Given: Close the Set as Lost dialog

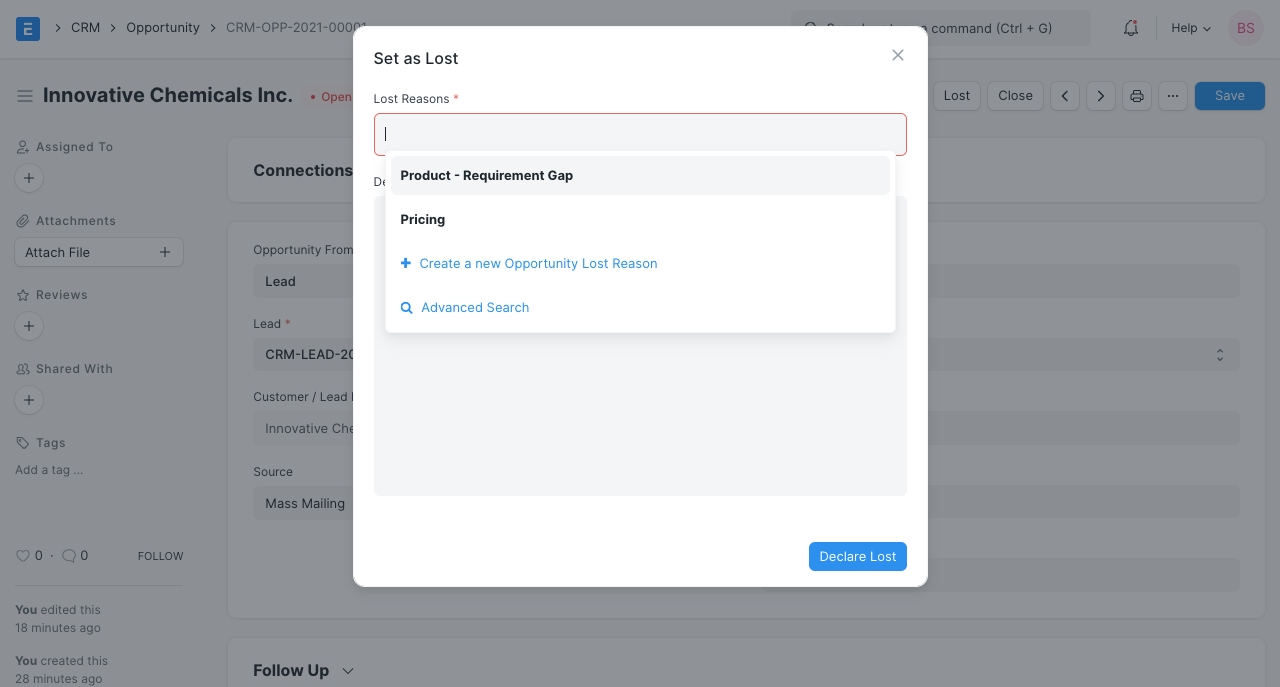Looking at the screenshot, I should [x=898, y=56].
